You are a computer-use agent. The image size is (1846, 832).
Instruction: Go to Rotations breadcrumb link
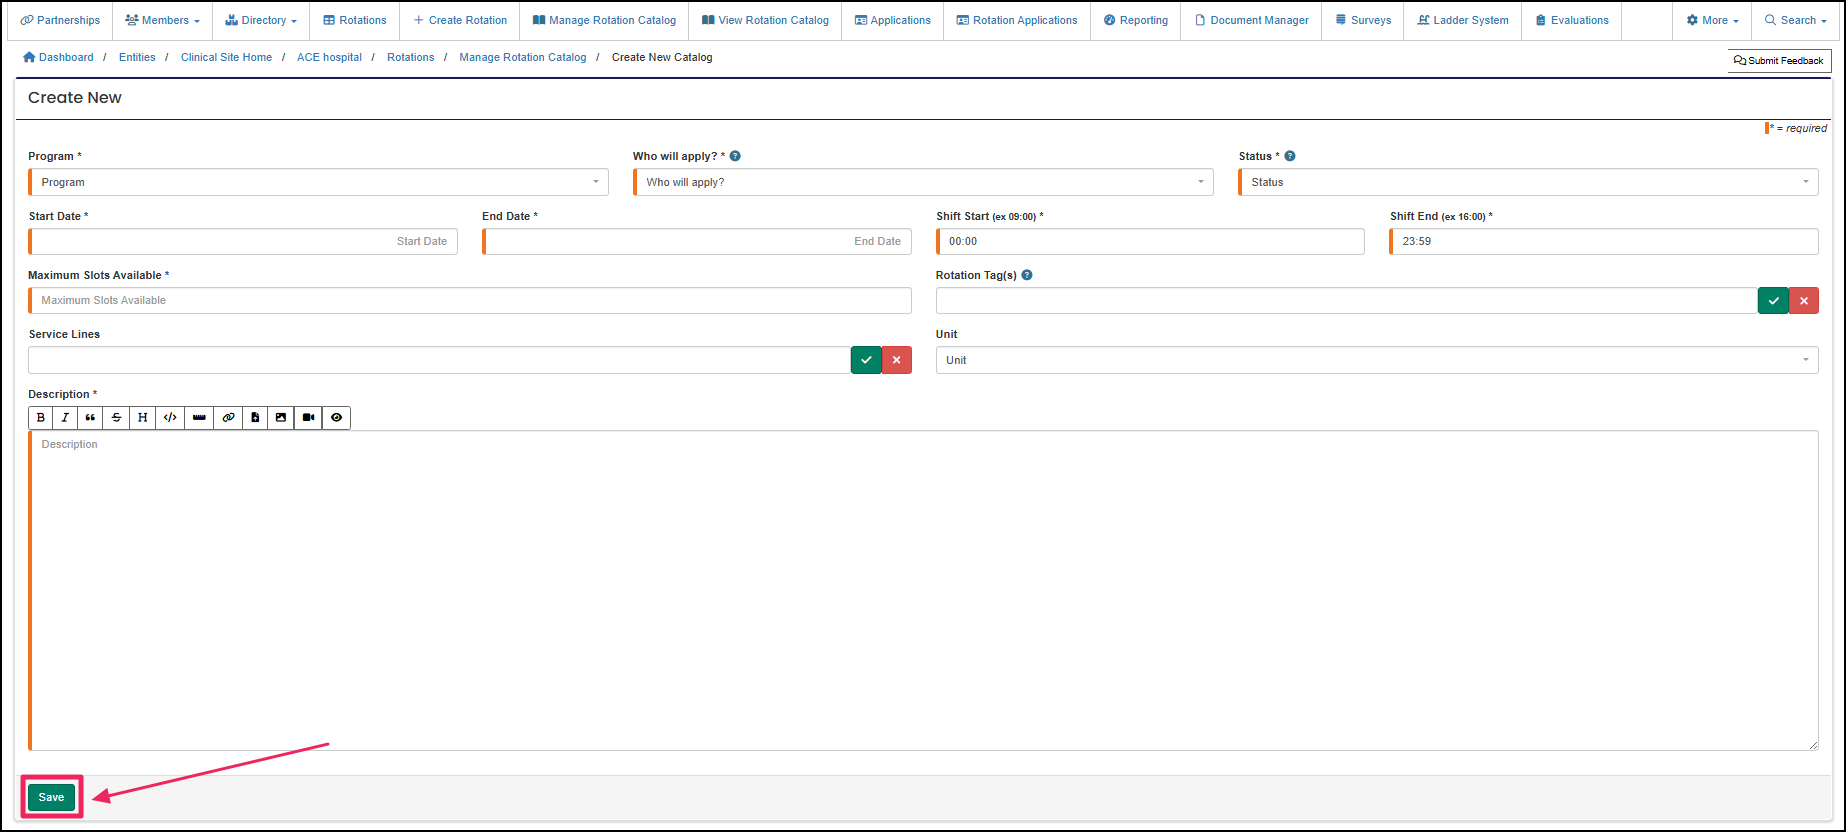411,57
